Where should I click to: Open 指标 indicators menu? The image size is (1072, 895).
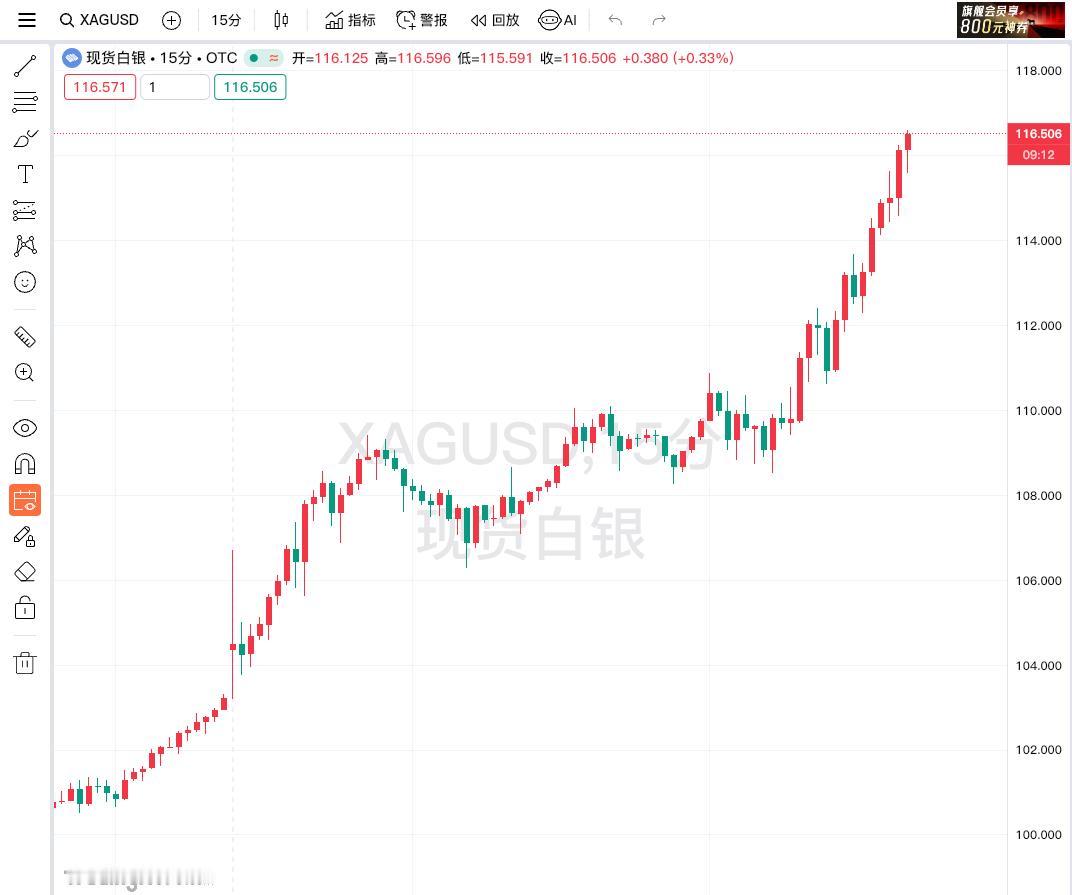350,21
